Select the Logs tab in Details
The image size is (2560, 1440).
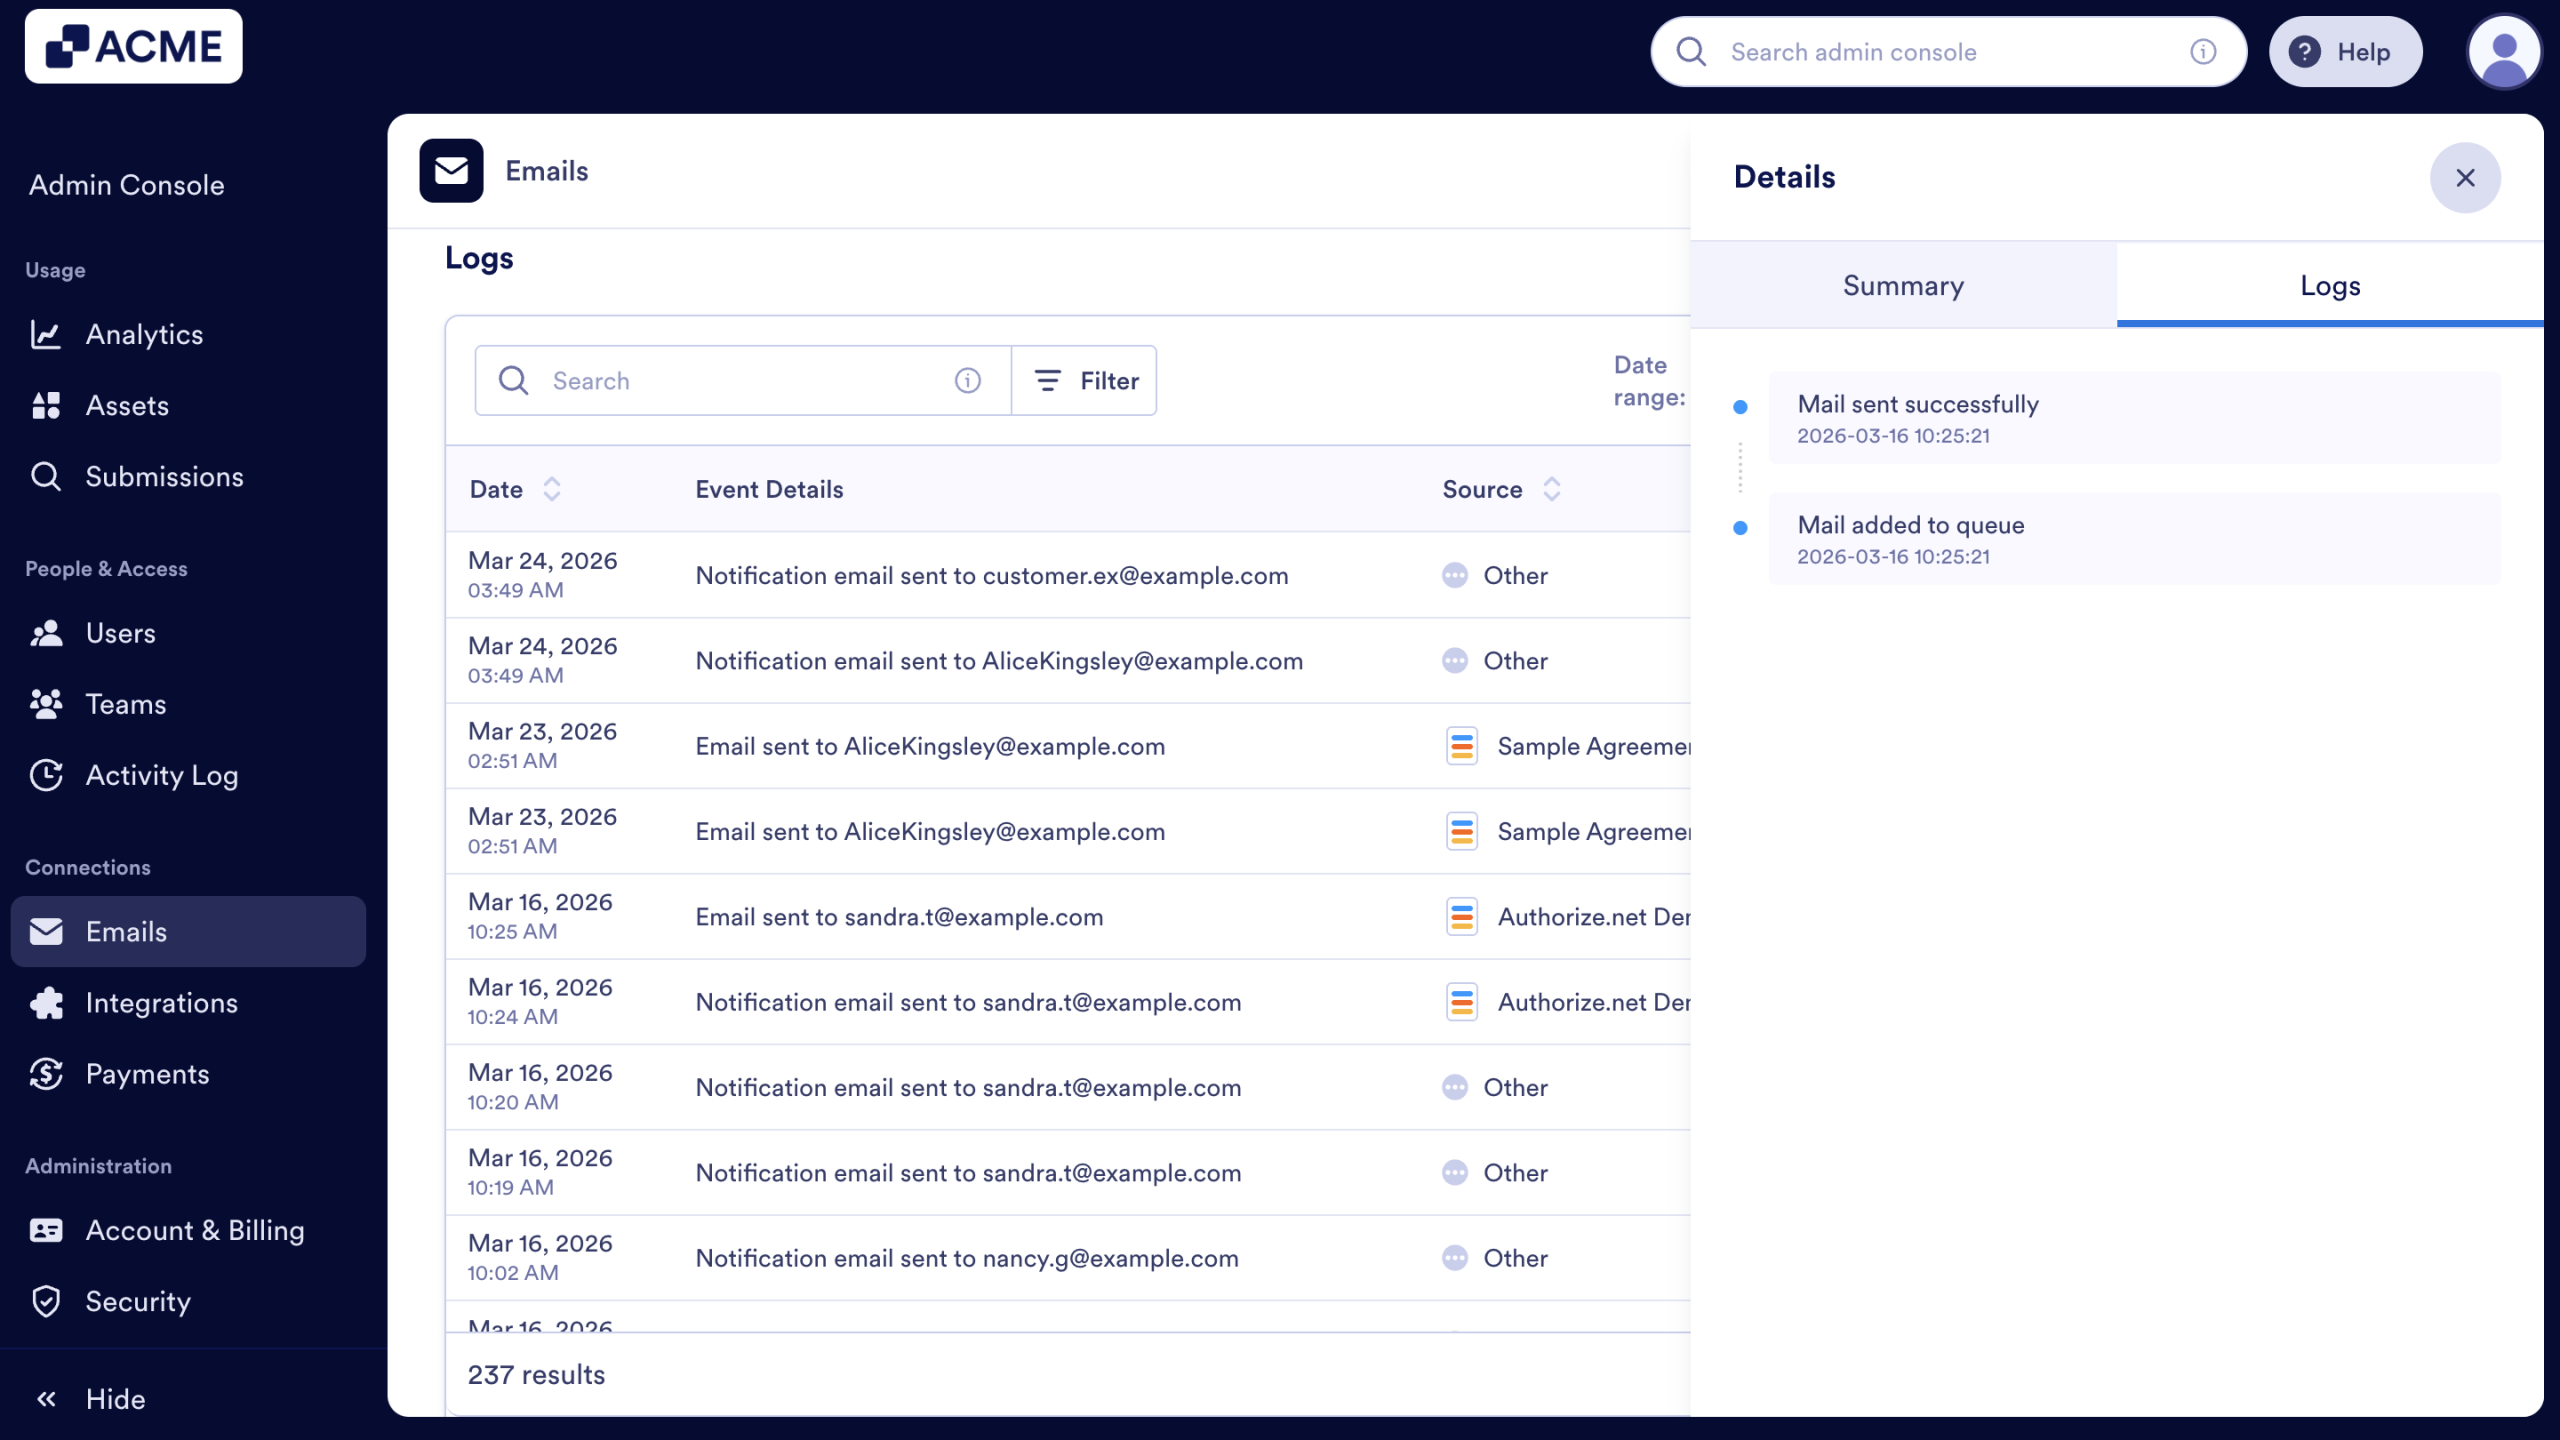click(x=2328, y=285)
